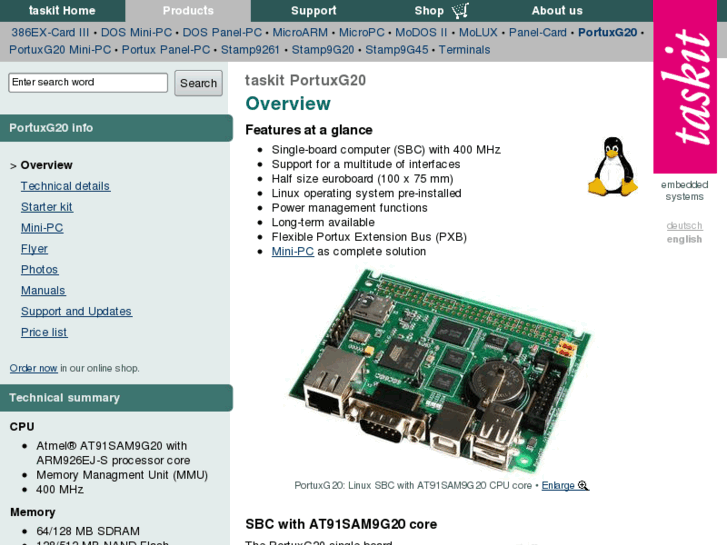The height and width of the screenshot is (545, 727).
Task: Select PortuxG20 in product navigation bar
Action: [607, 32]
